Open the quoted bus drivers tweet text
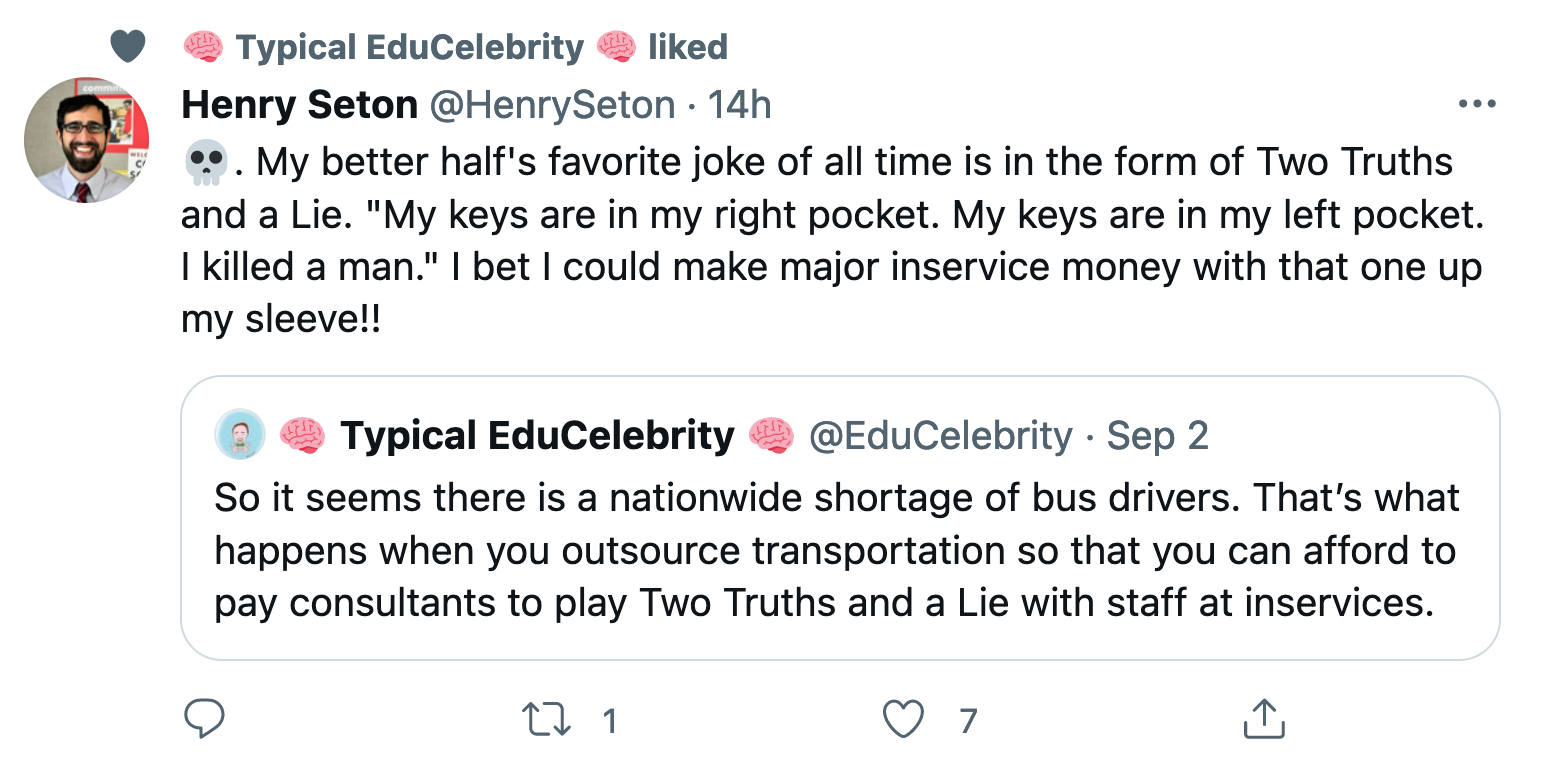The height and width of the screenshot is (762, 1542). click(x=836, y=551)
